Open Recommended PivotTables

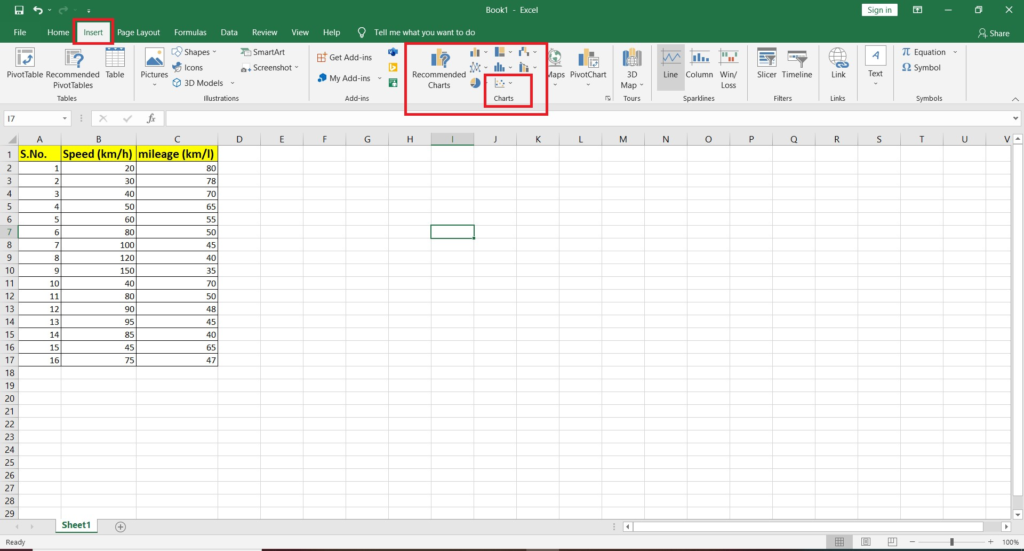pos(72,69)
